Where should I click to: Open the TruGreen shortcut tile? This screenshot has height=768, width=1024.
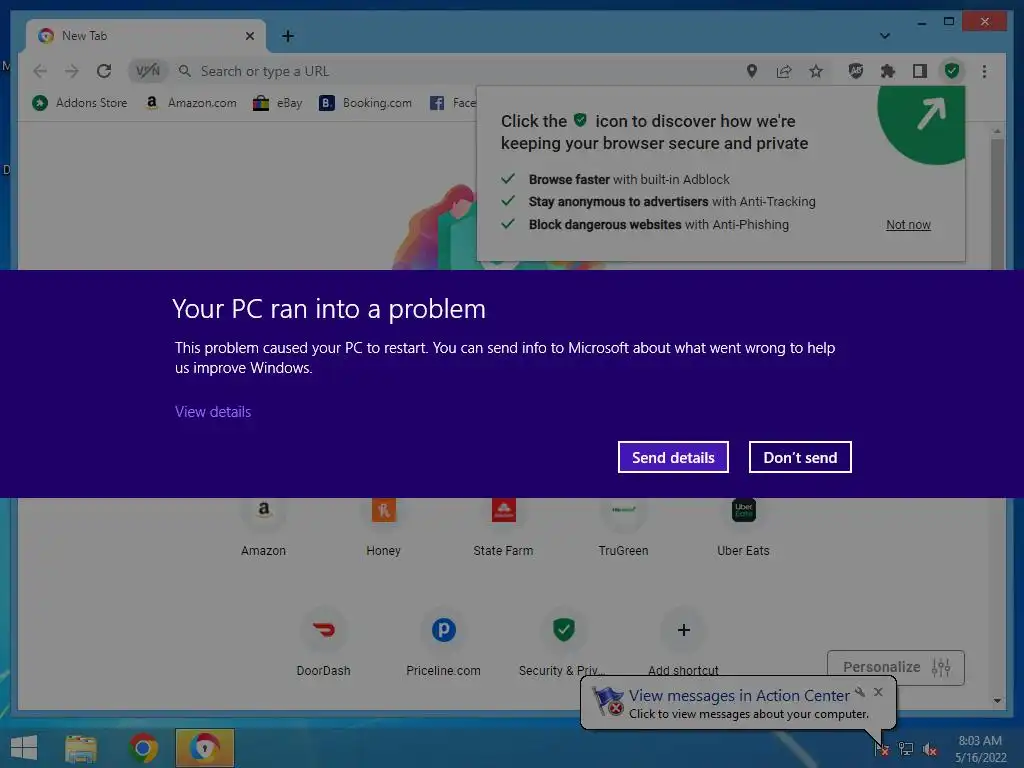click(624, 527)
